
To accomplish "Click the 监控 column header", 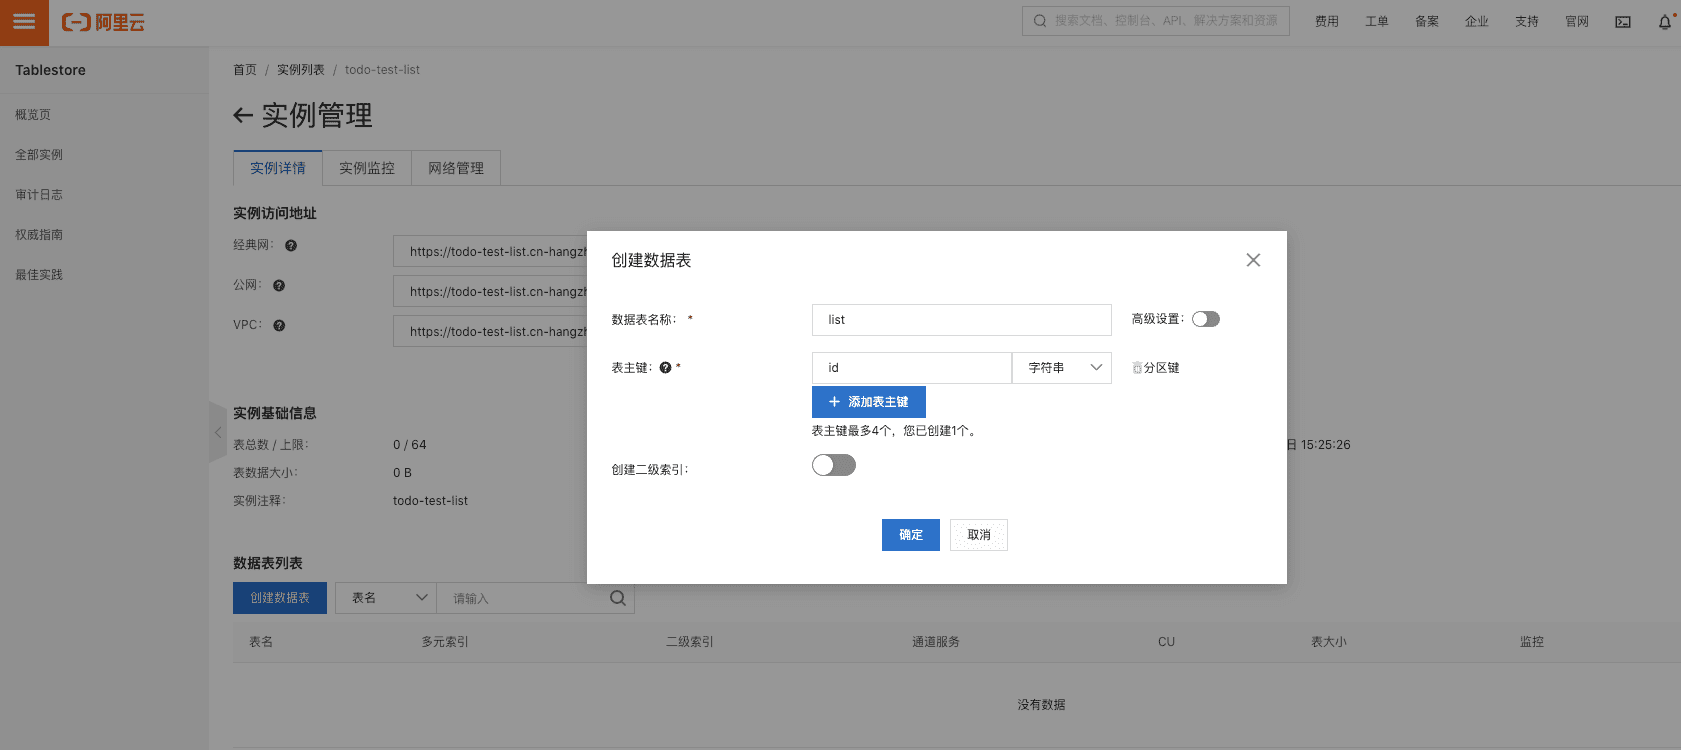I will (x=1532, y=642).
